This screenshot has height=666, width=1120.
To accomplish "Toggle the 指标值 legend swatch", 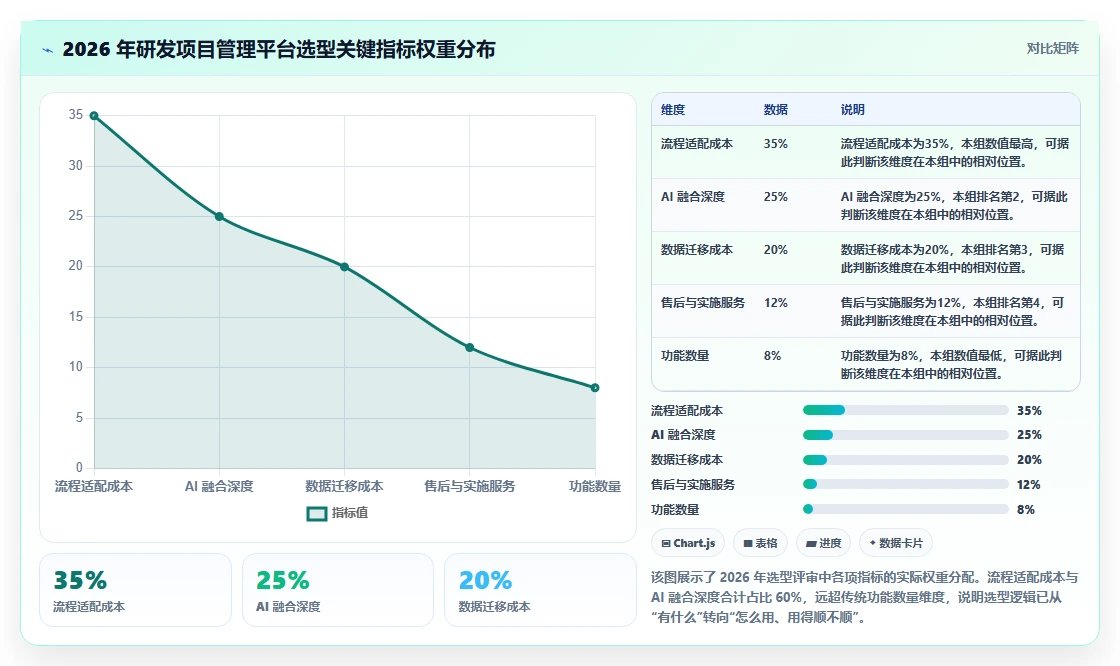I will (x=316, y=513).
